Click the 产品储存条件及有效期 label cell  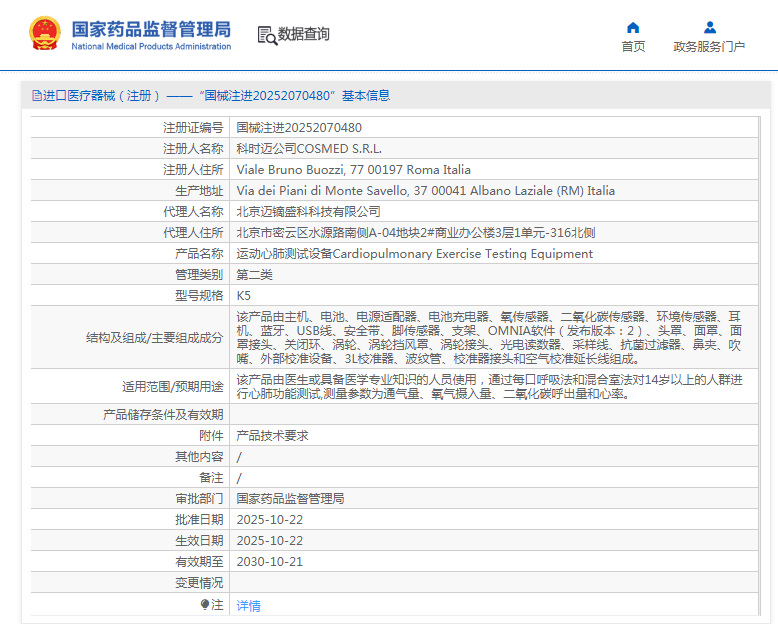click(130, 415)
